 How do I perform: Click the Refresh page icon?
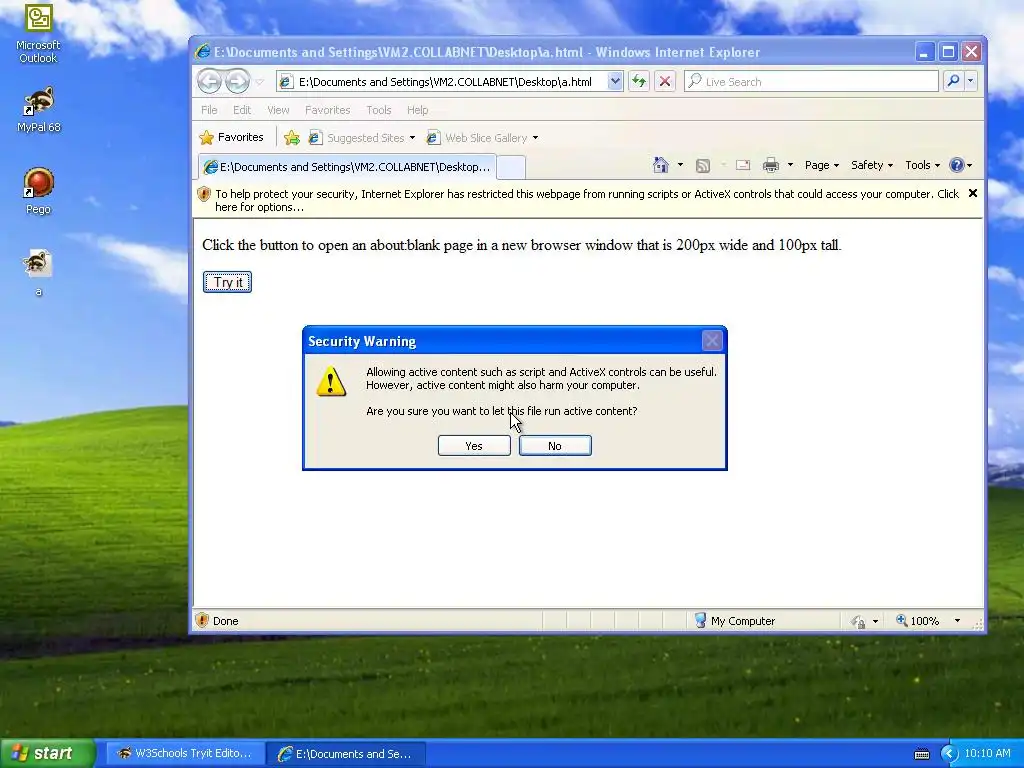click(x=639, y=81)
